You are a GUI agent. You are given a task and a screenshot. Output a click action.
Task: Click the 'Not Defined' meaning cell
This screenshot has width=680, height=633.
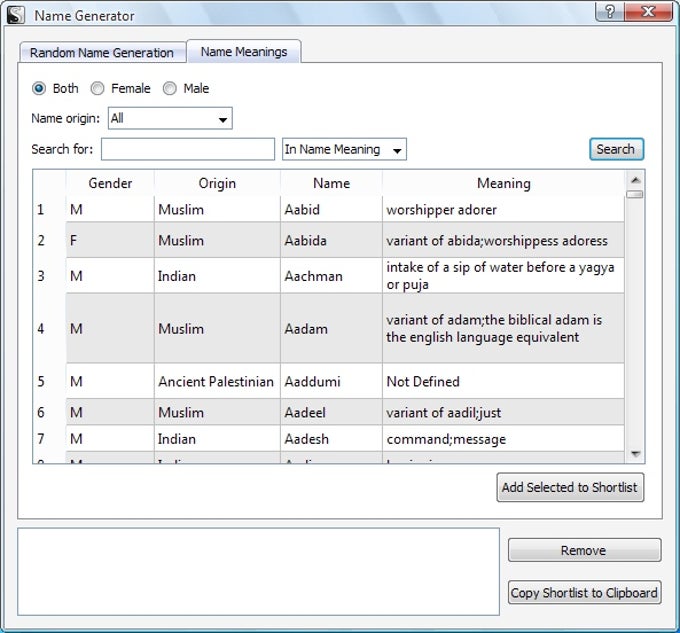(503, 381)
